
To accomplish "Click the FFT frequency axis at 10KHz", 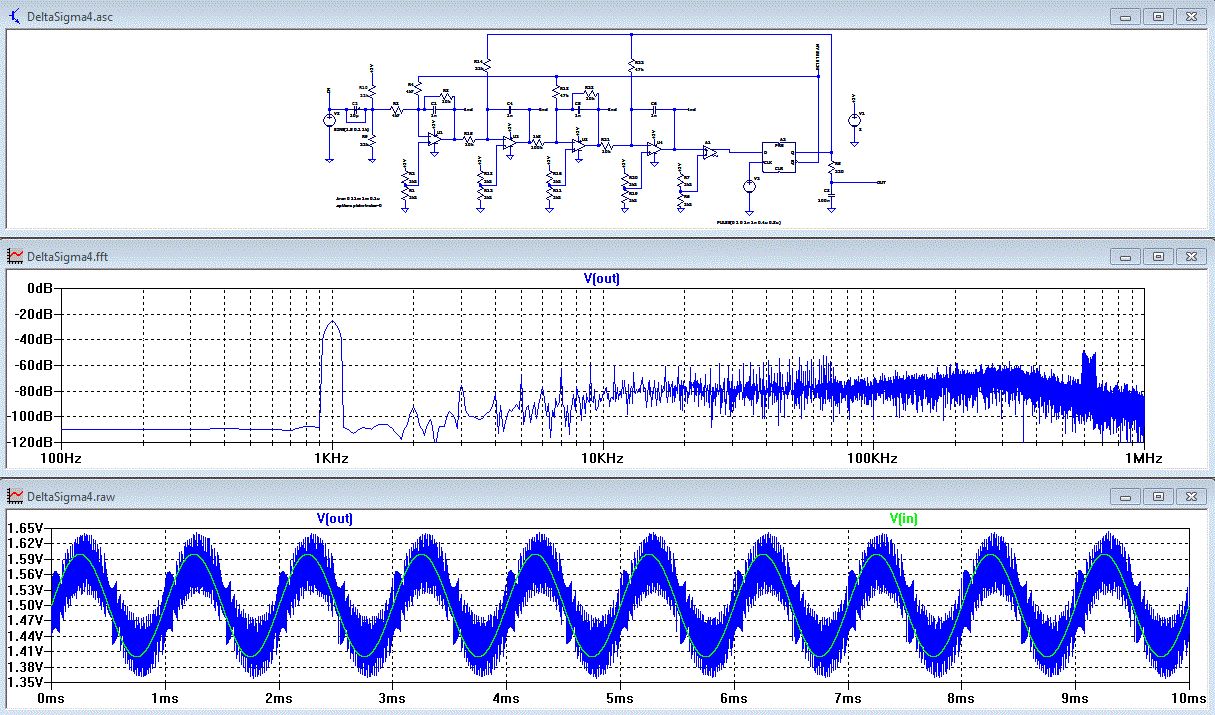I will (602, 458).
